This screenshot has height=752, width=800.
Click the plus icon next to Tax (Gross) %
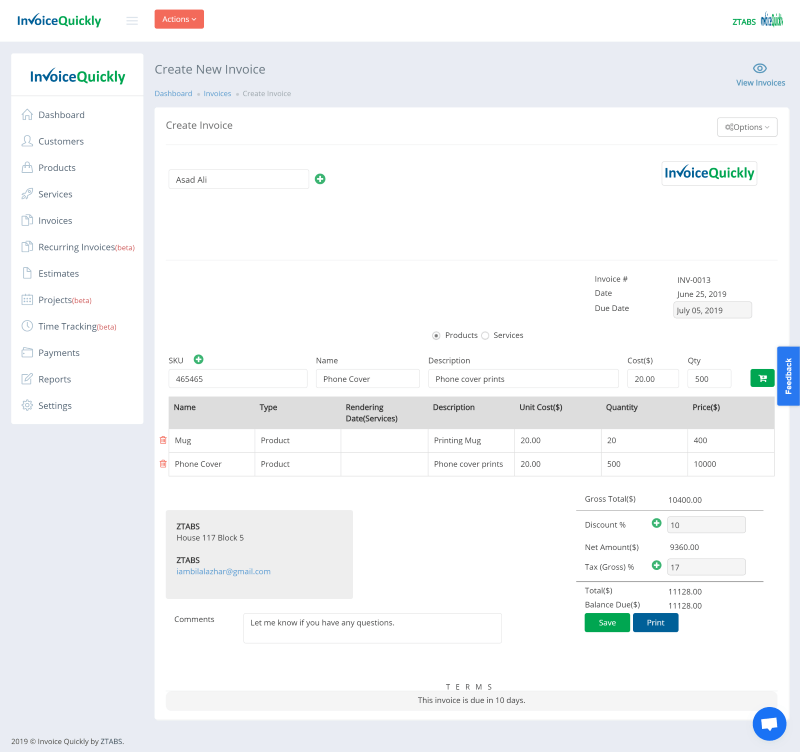[x=657, y=565]
